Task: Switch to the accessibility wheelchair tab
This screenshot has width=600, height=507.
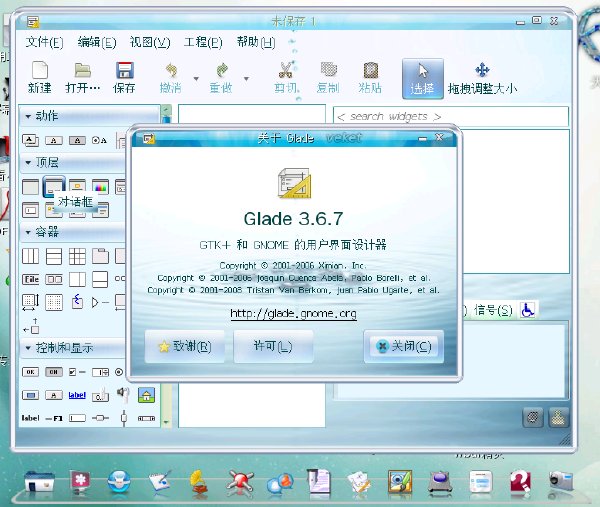Action: pos(528,310)
